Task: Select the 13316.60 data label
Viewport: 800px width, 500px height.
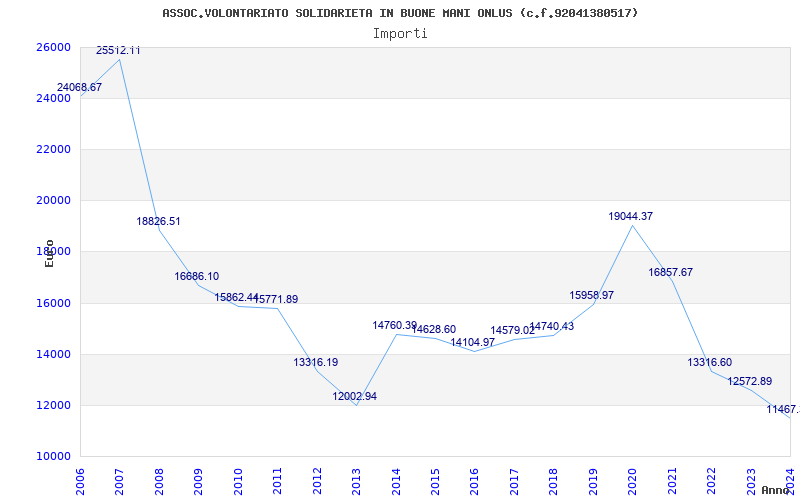Action: coord(710,362)
